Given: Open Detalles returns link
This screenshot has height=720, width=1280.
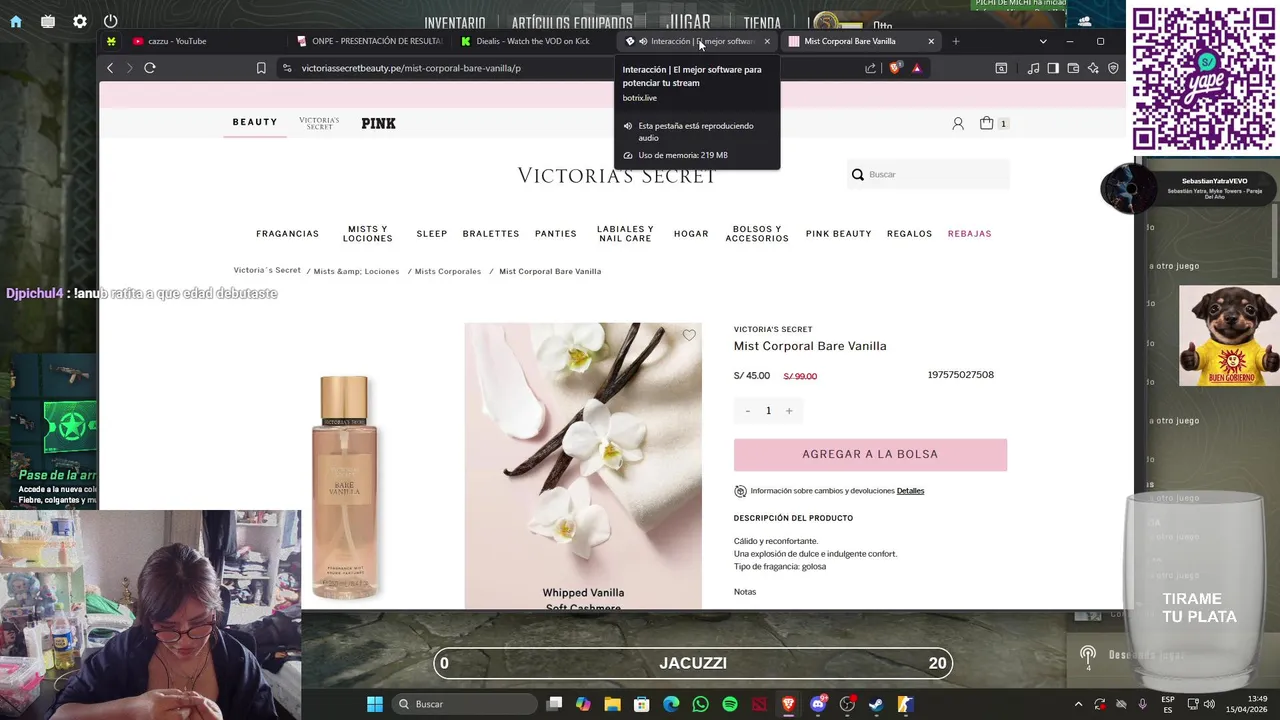Looking at the screenshot, I should point(910,491).
